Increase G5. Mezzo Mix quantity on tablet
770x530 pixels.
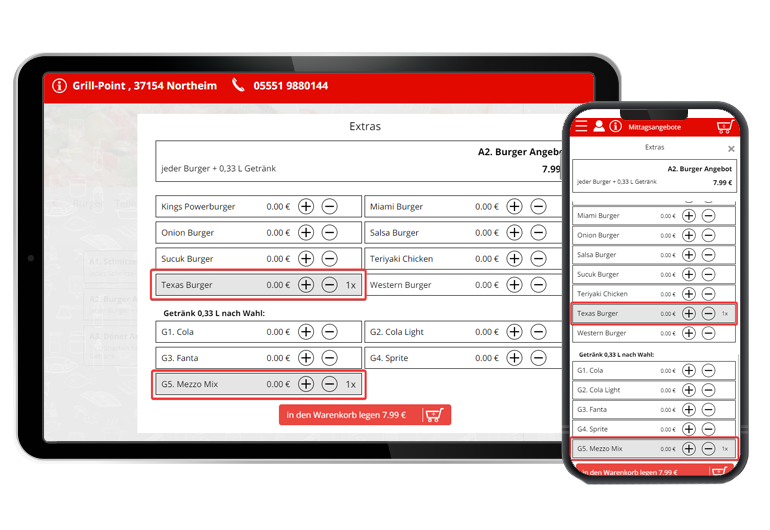(306, 384)
